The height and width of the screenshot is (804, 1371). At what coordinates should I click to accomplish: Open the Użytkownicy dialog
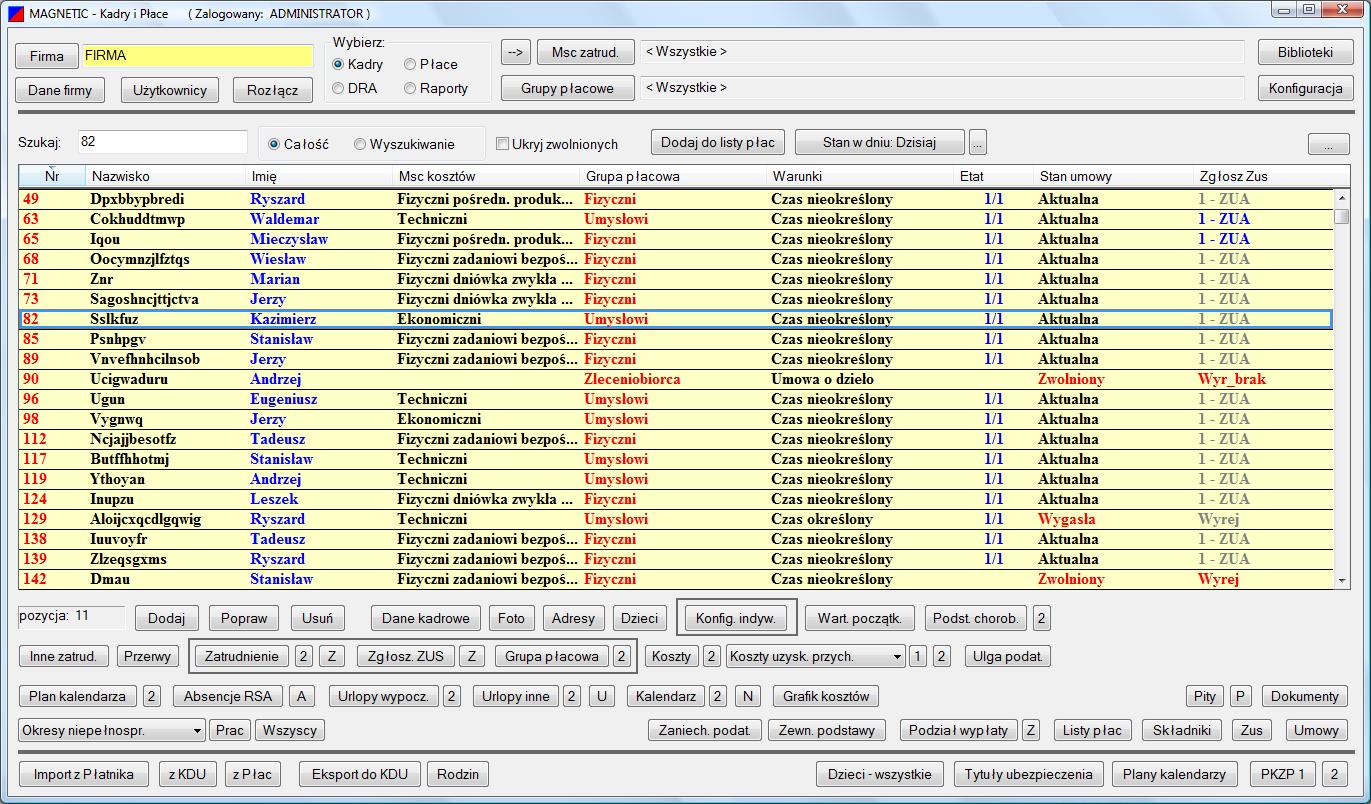coord(170,90)
